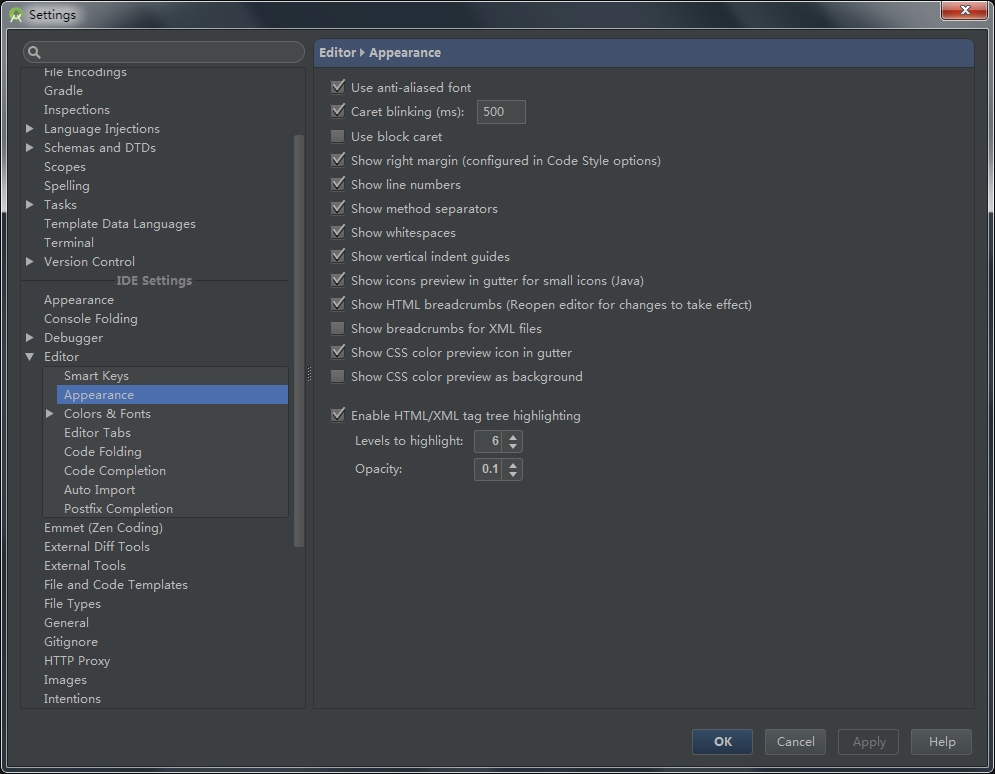The image size is (995, 774).
Task: Click the settings list vertical scrollbar
Action: click(x=299, y=340)
